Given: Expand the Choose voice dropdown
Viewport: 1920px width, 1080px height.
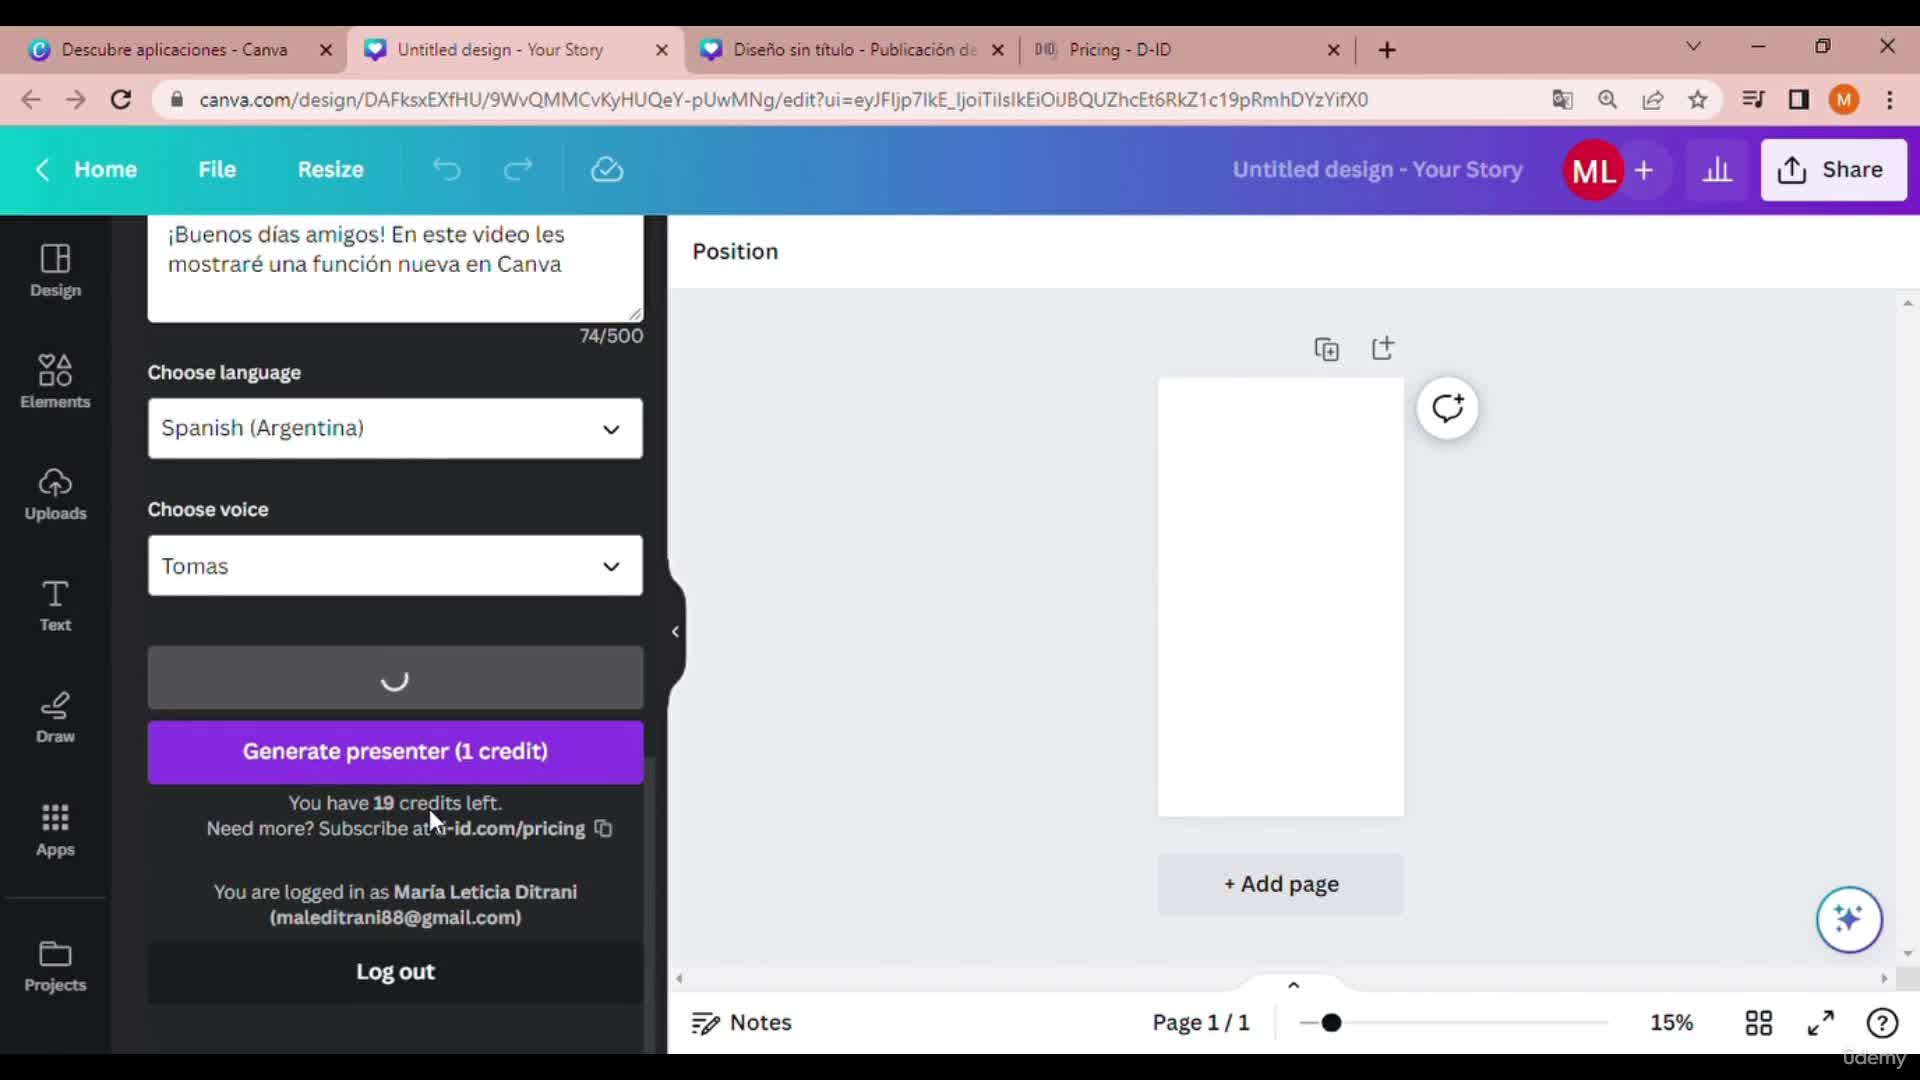Looking at the screenshot, I should tap(395, 566).
